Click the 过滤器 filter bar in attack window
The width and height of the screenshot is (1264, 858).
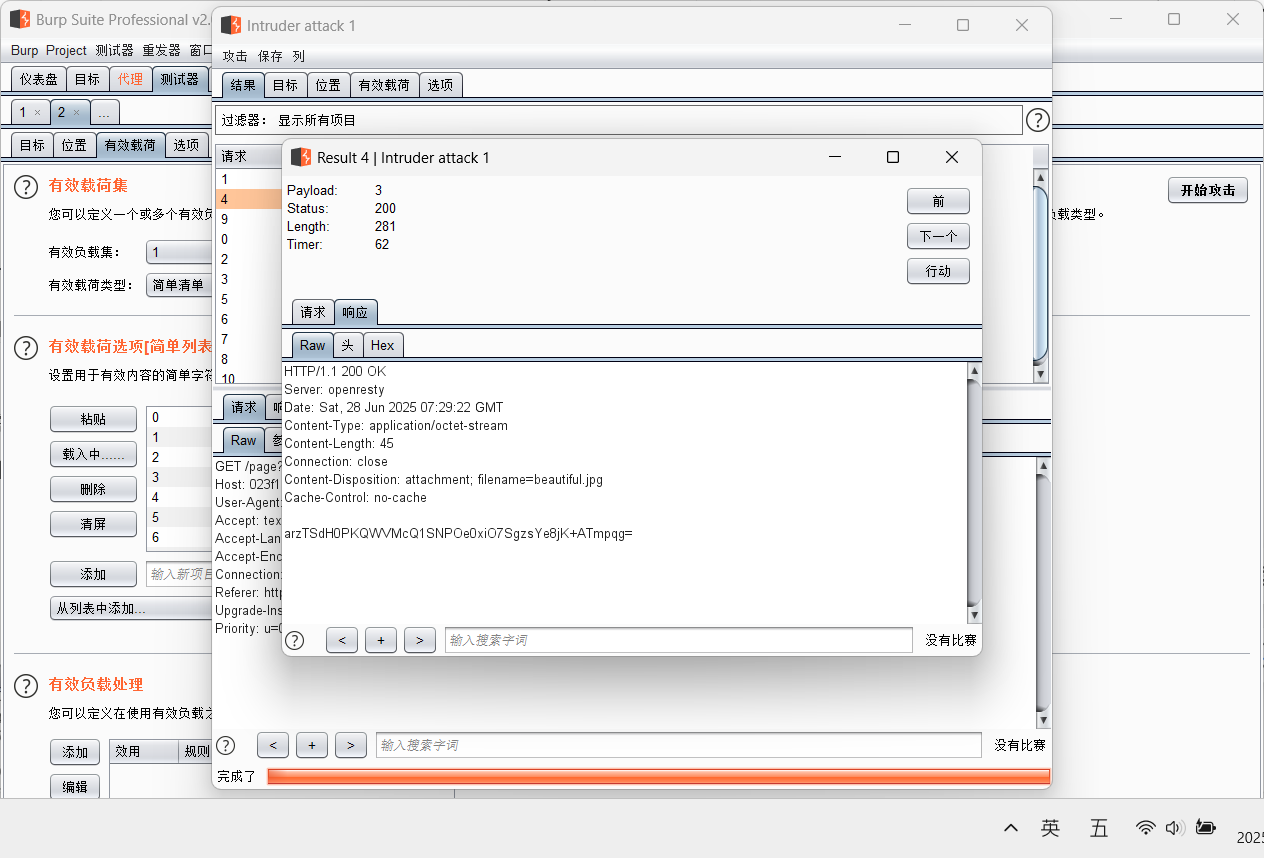click(x=618, y=120)
